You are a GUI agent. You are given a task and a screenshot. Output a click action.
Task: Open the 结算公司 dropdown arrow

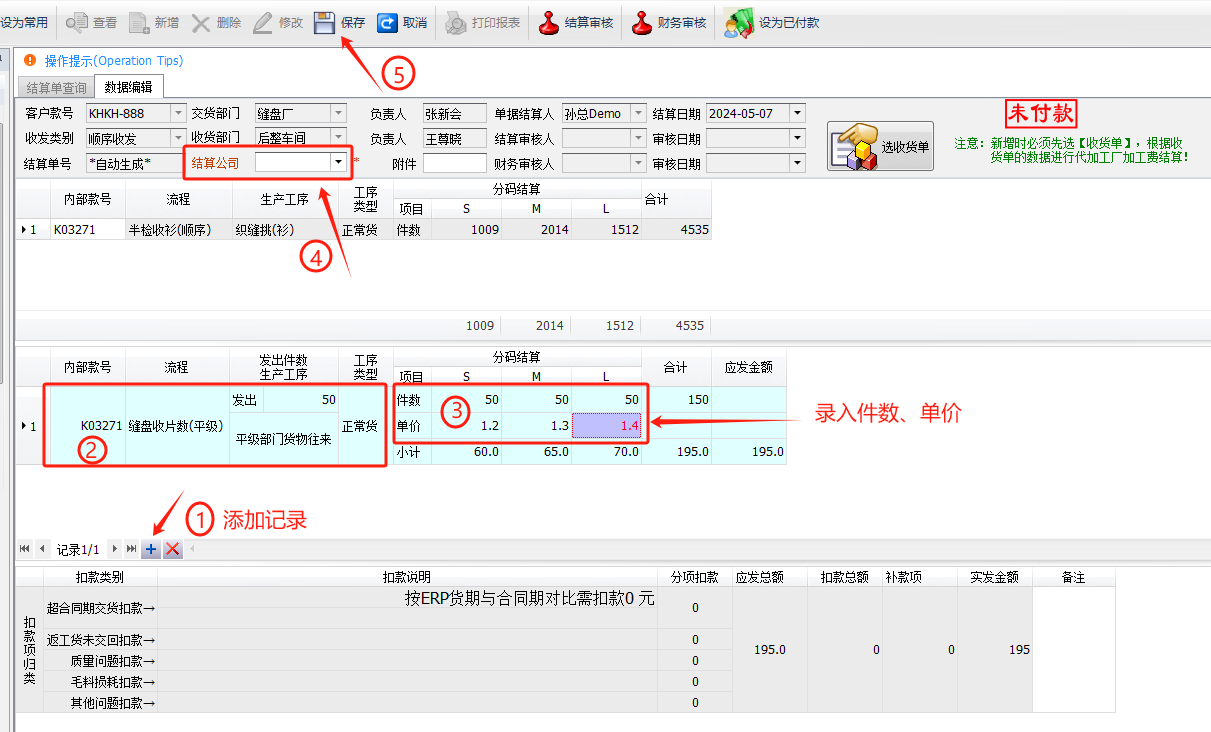click(x=339, y=162)
